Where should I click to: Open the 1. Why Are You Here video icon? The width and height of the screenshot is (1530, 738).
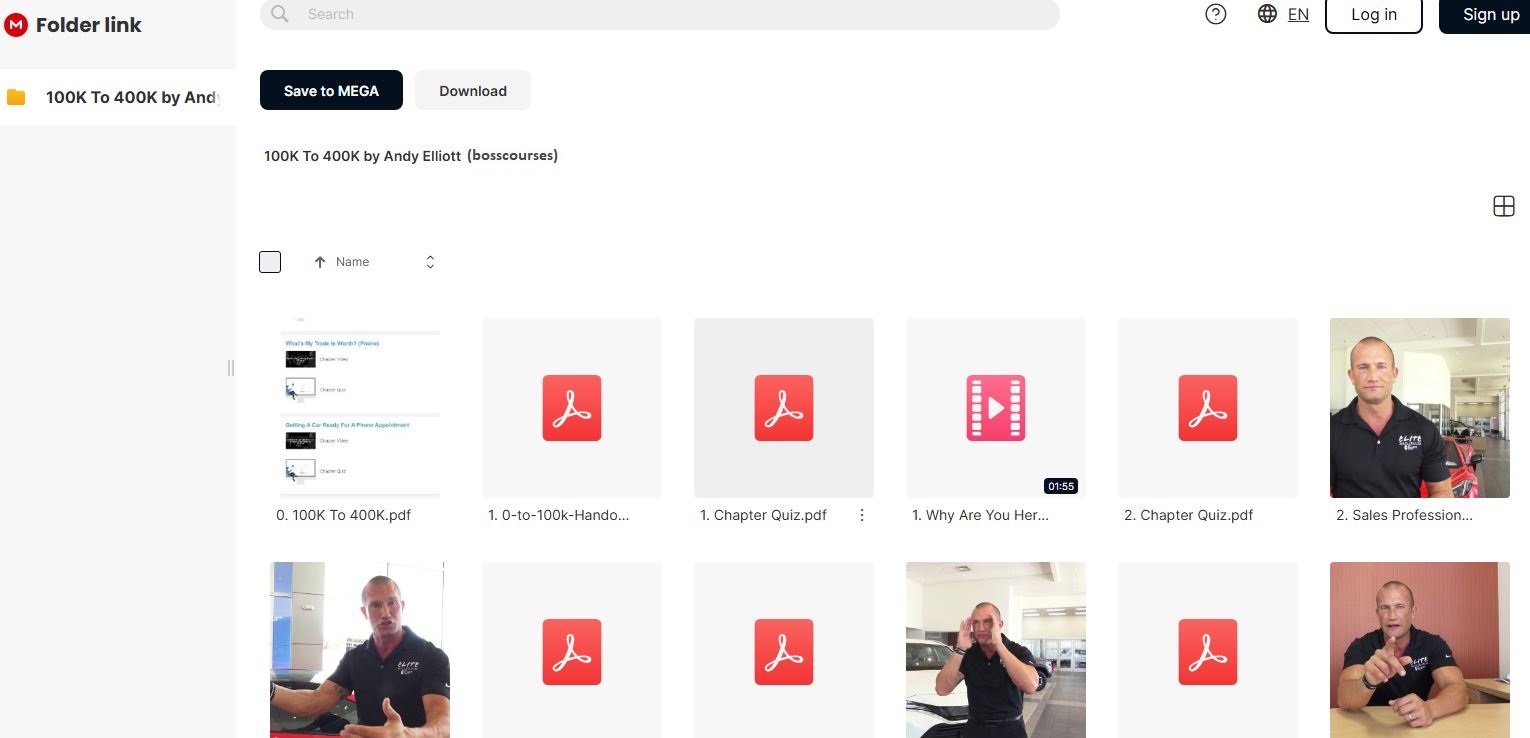(x=996, y=408)
